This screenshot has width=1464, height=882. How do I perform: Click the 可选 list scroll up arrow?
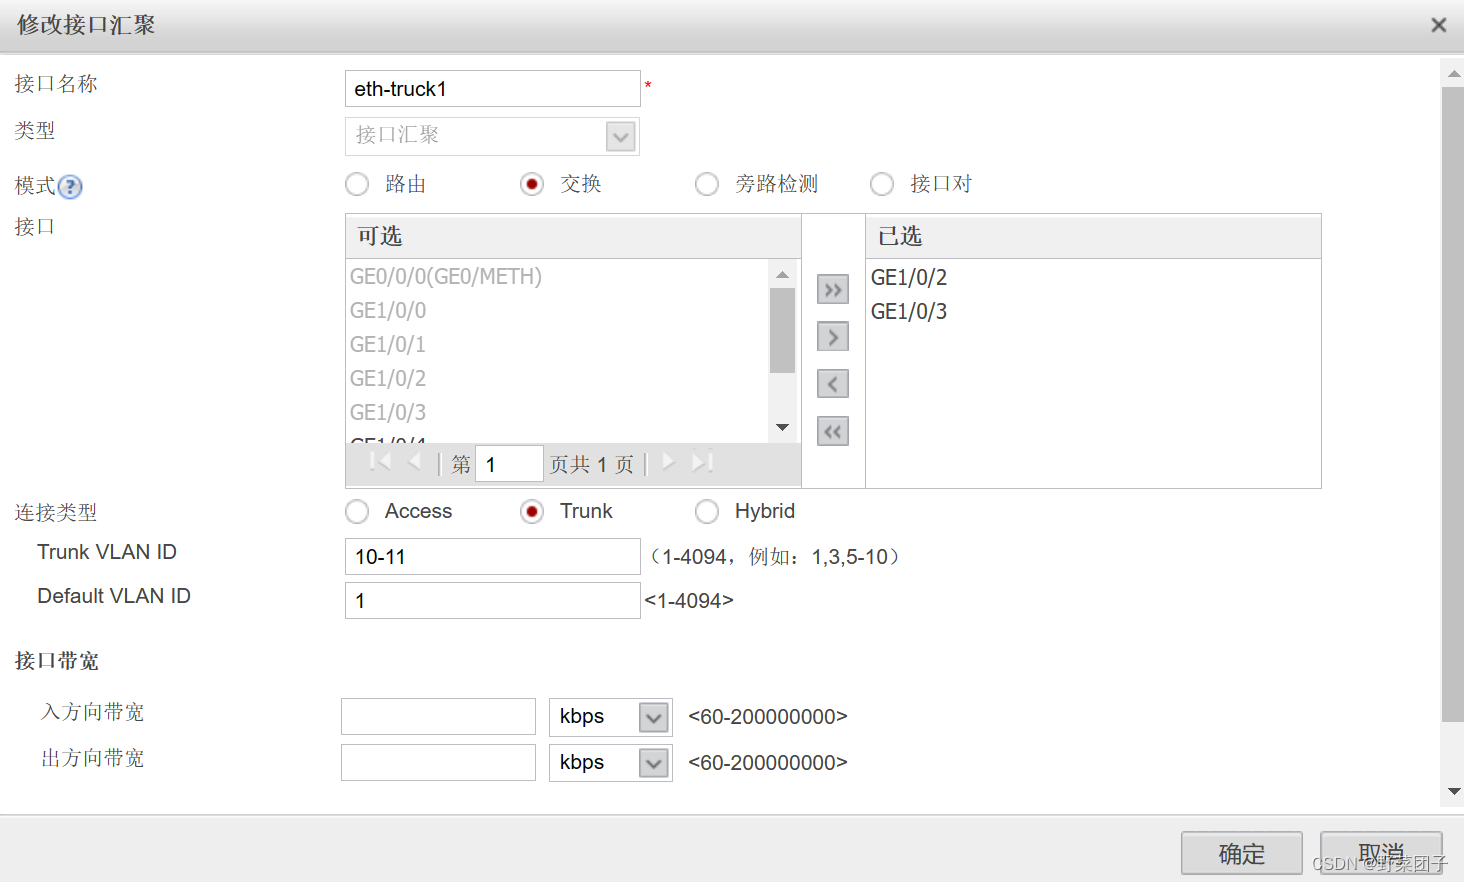(783, 274)
